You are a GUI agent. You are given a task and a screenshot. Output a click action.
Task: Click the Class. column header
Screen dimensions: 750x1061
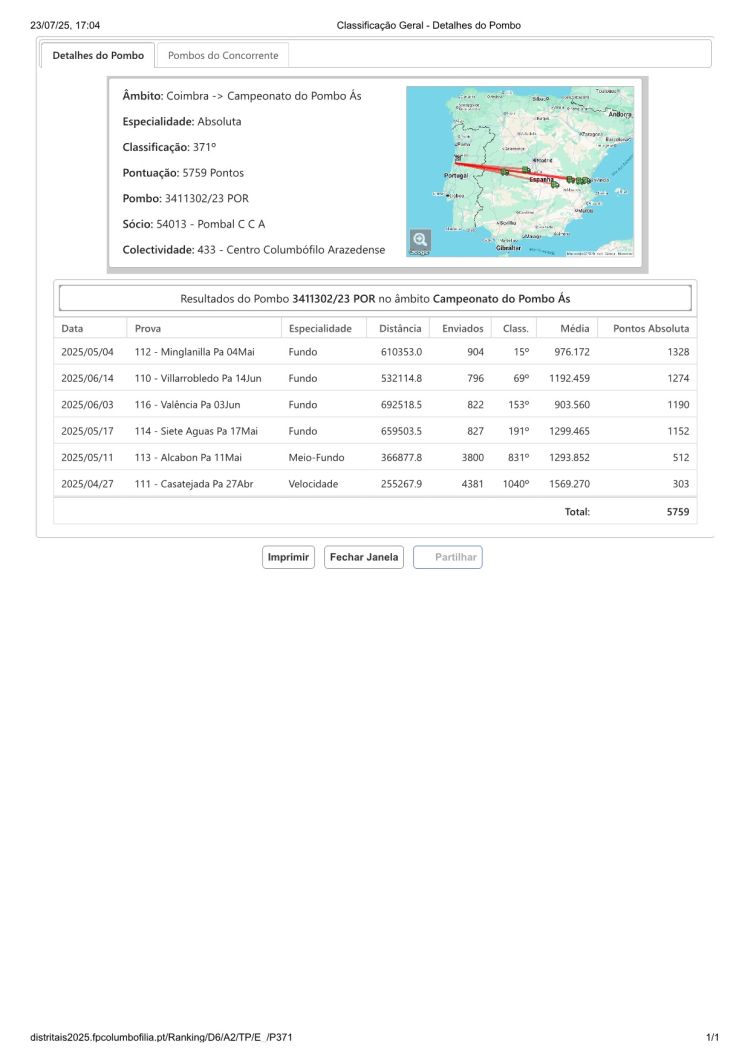(515, 328)
